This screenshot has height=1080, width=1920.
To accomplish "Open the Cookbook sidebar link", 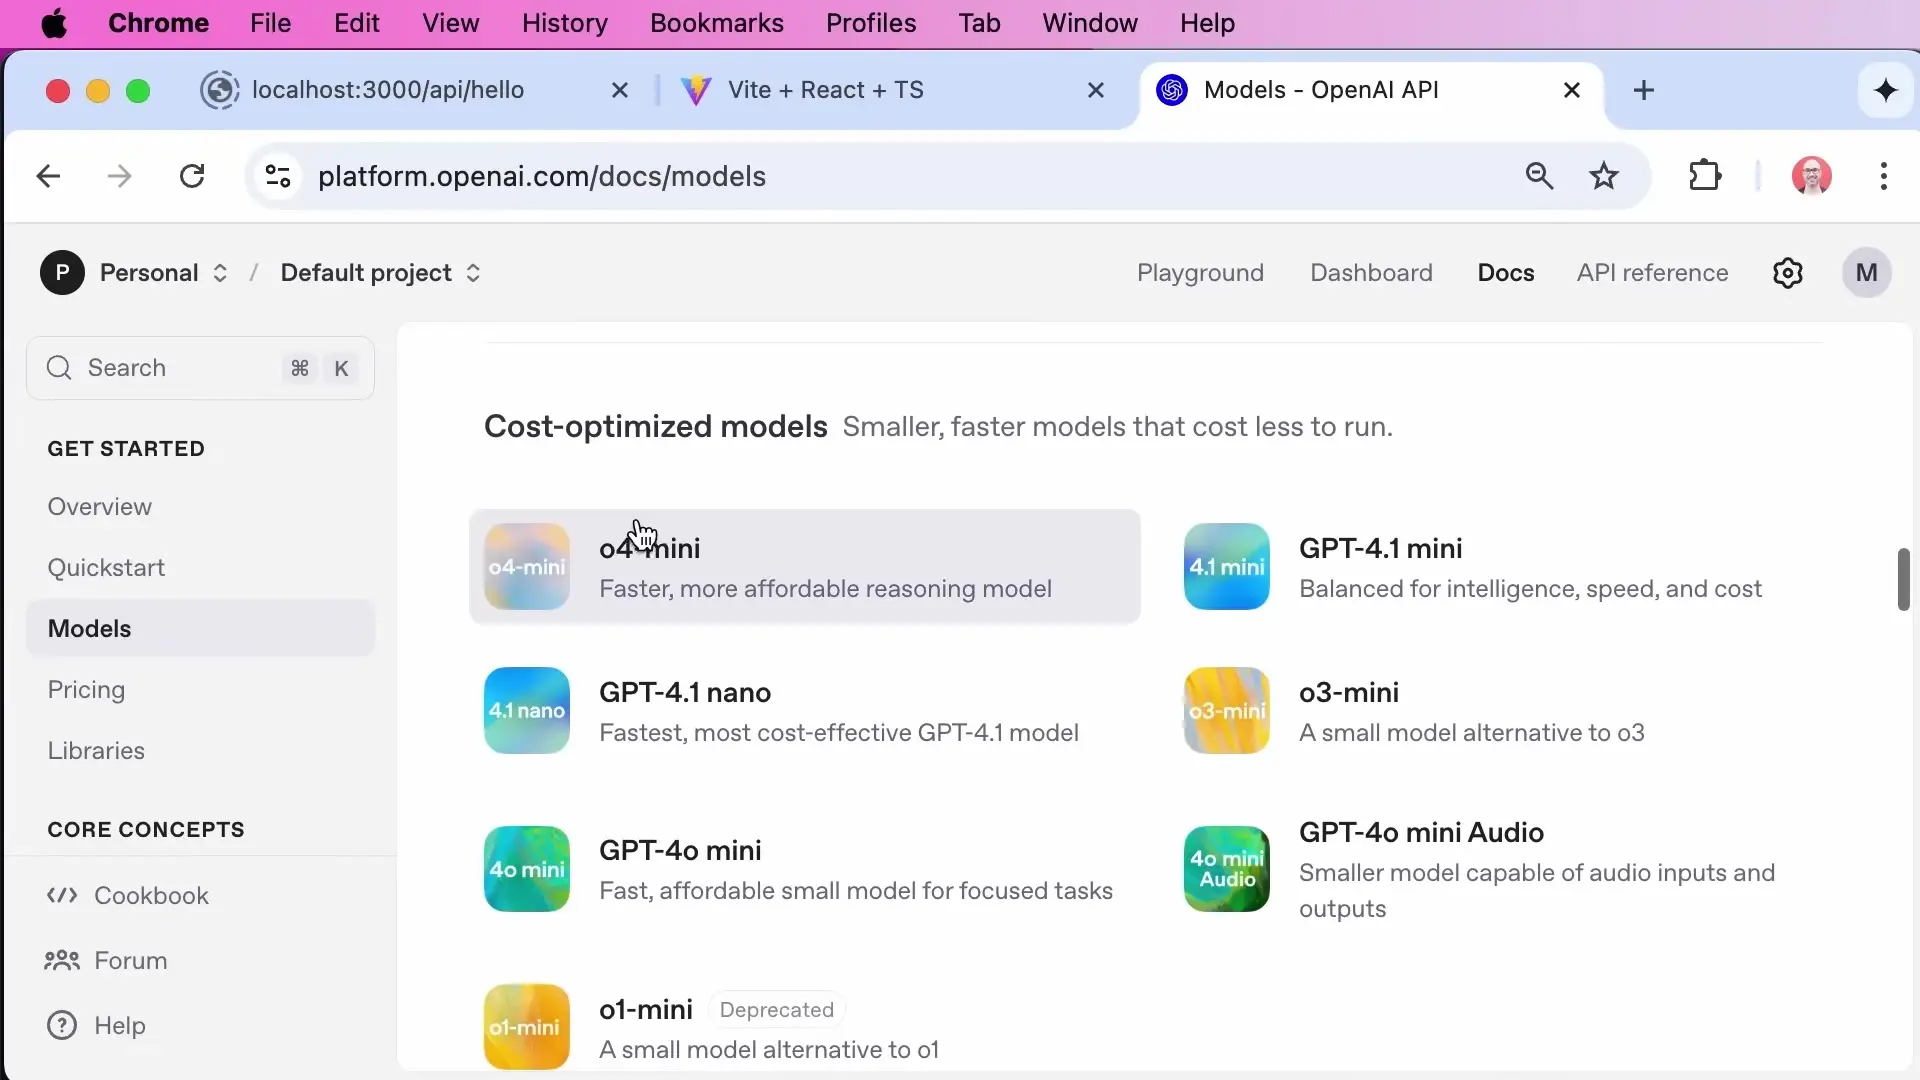I will (x=151, y=896).
